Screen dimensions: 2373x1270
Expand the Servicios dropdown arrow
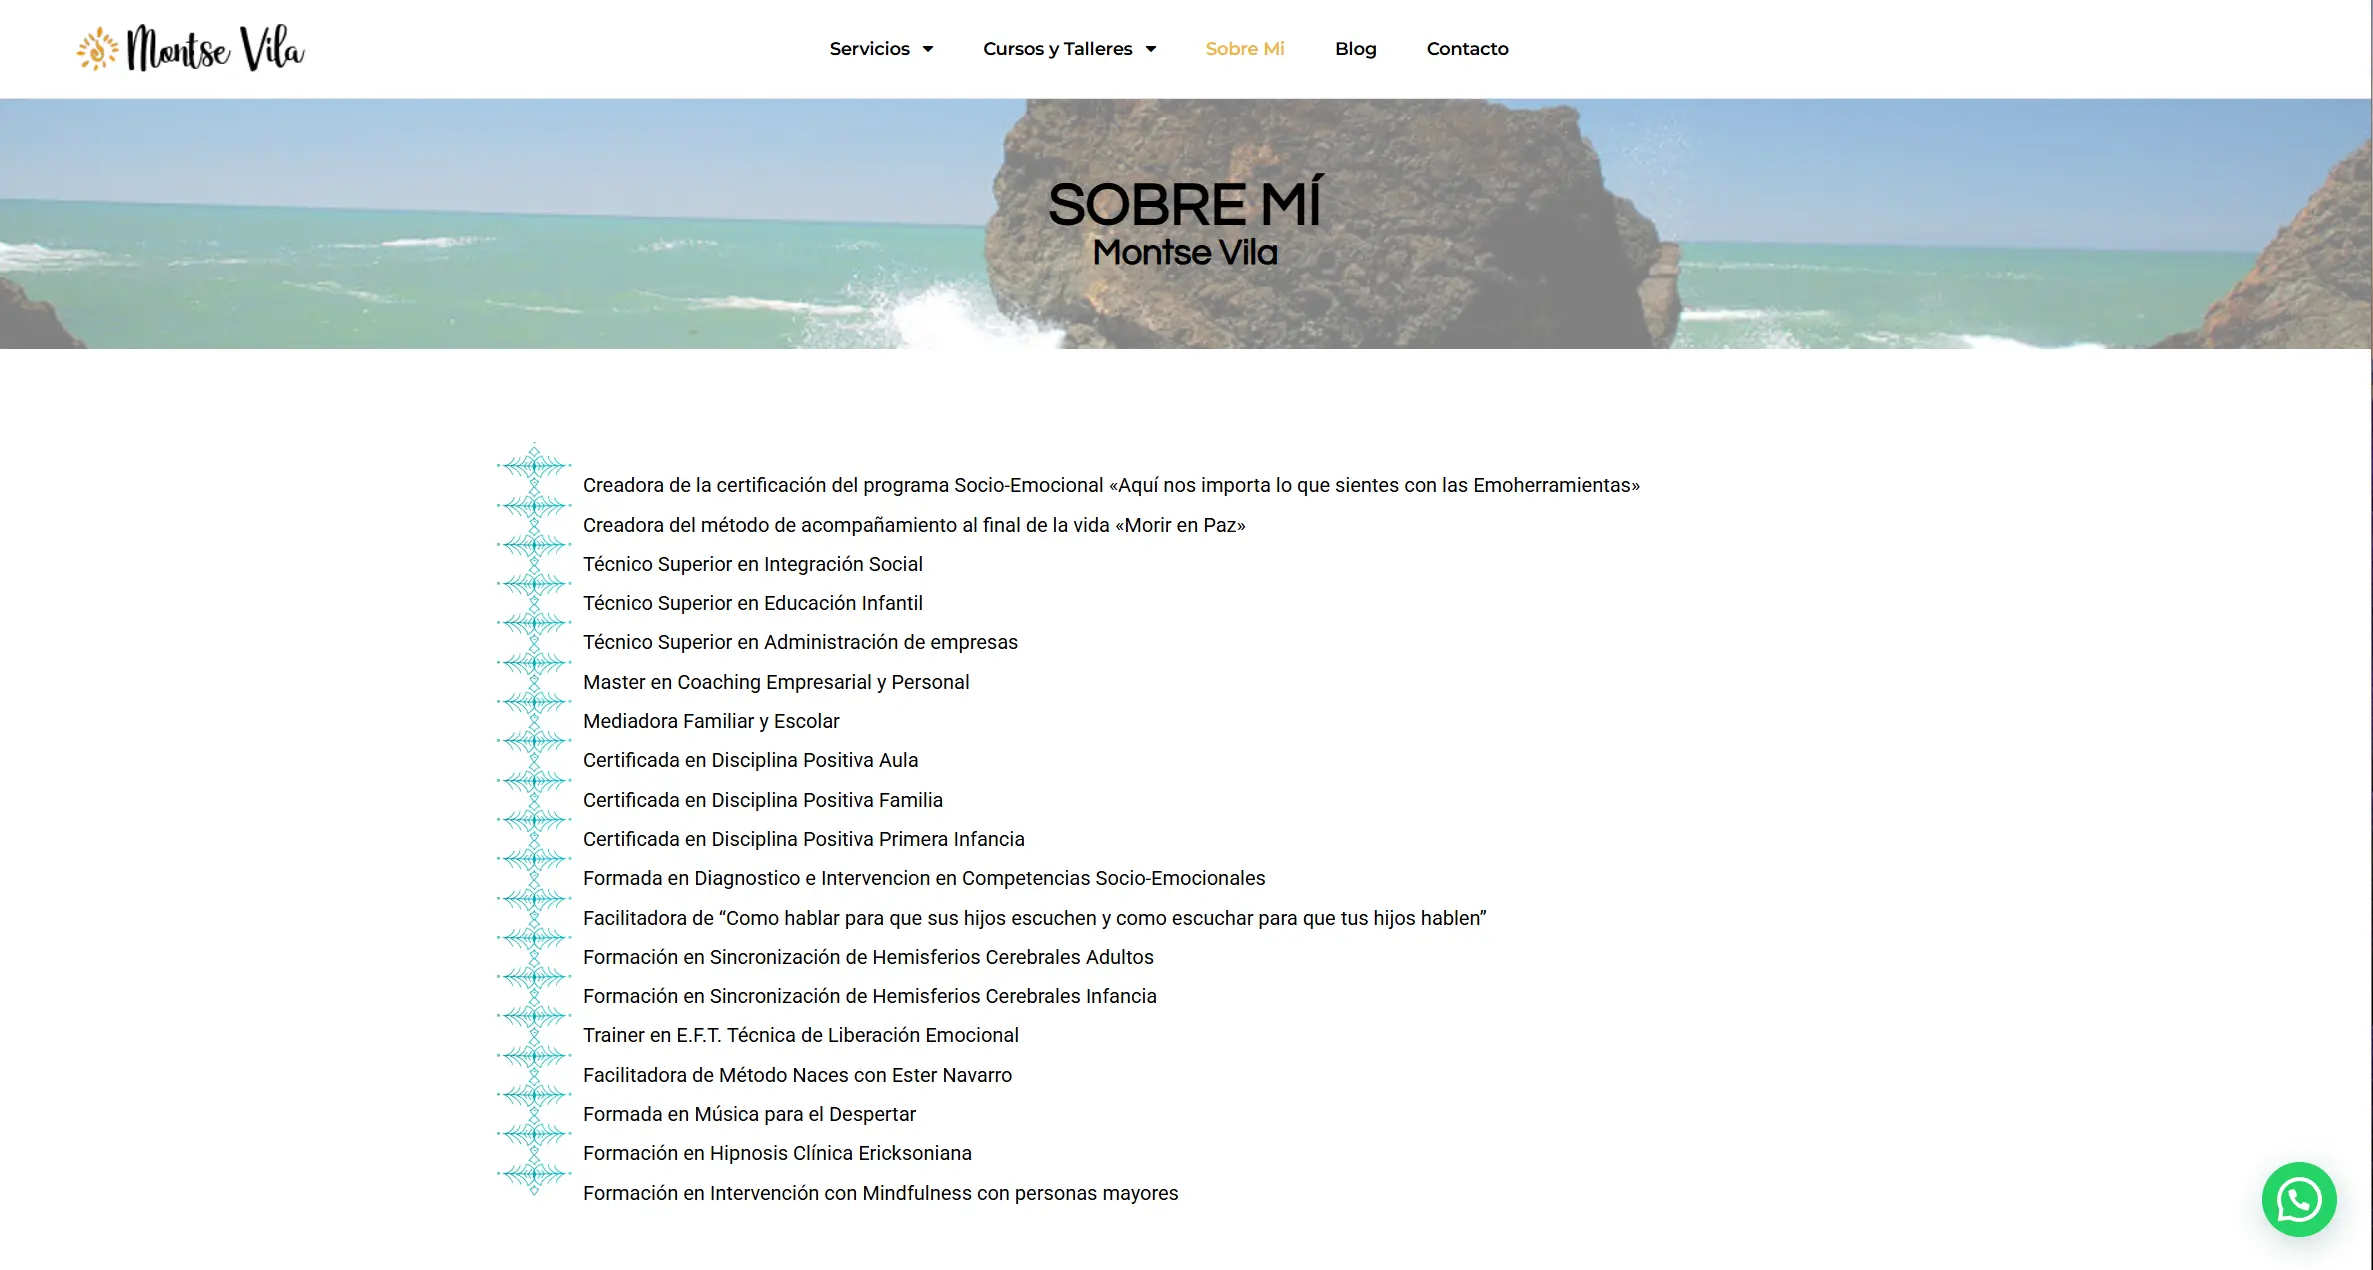click(928, 49)
